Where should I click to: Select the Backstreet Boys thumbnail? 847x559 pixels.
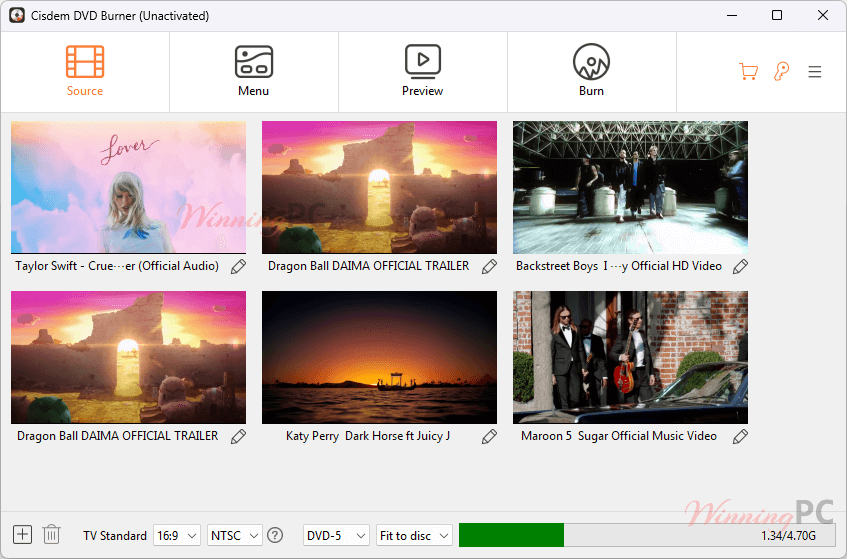pos(630,187)
